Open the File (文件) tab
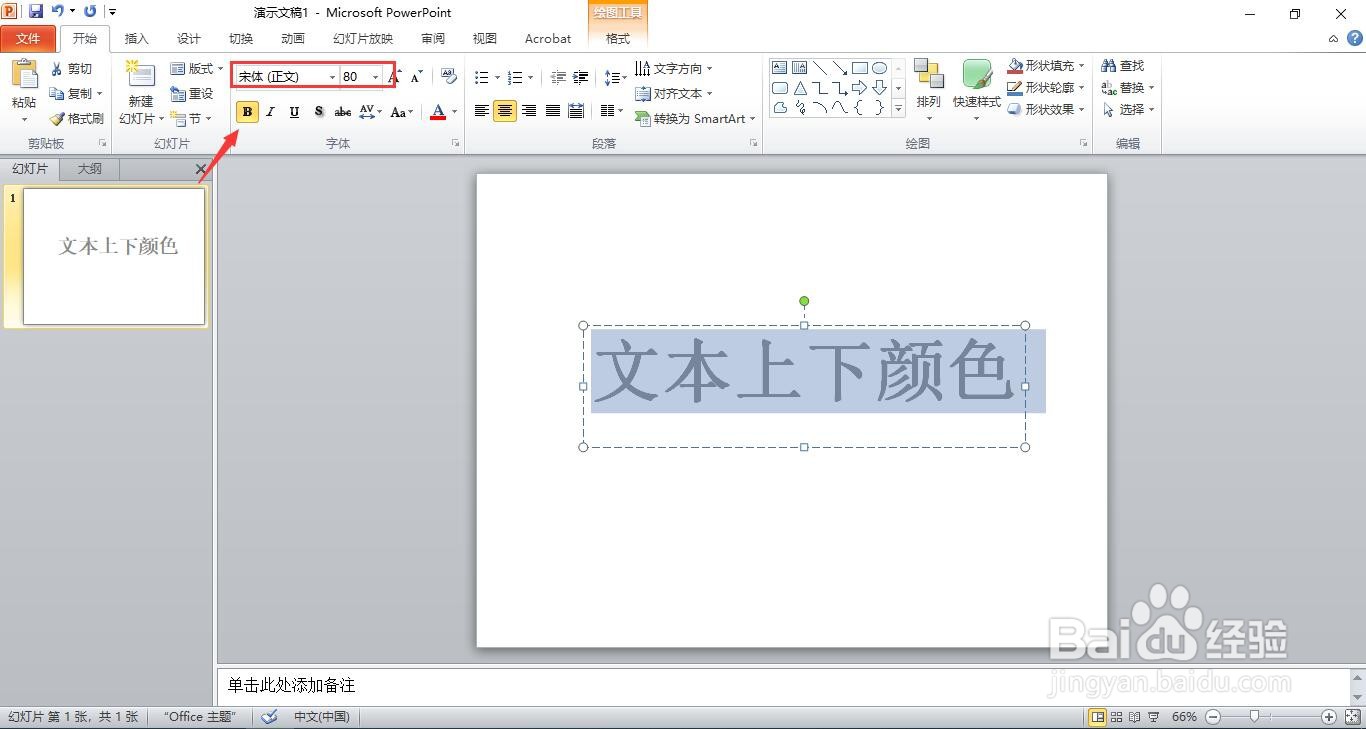This screenshot has width=1366, height=729. pyautogui.click(x=29, y=39)
